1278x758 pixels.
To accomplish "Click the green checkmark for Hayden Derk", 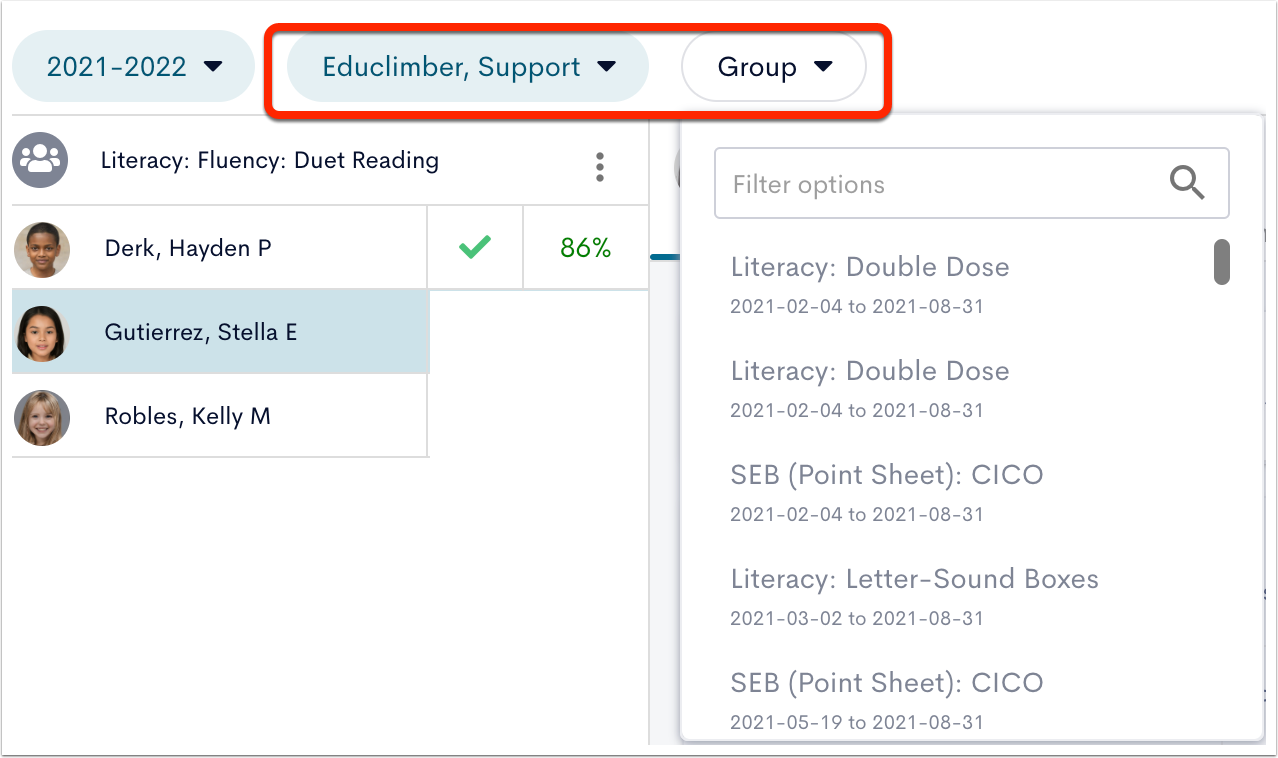I will (x=475, y=248).
